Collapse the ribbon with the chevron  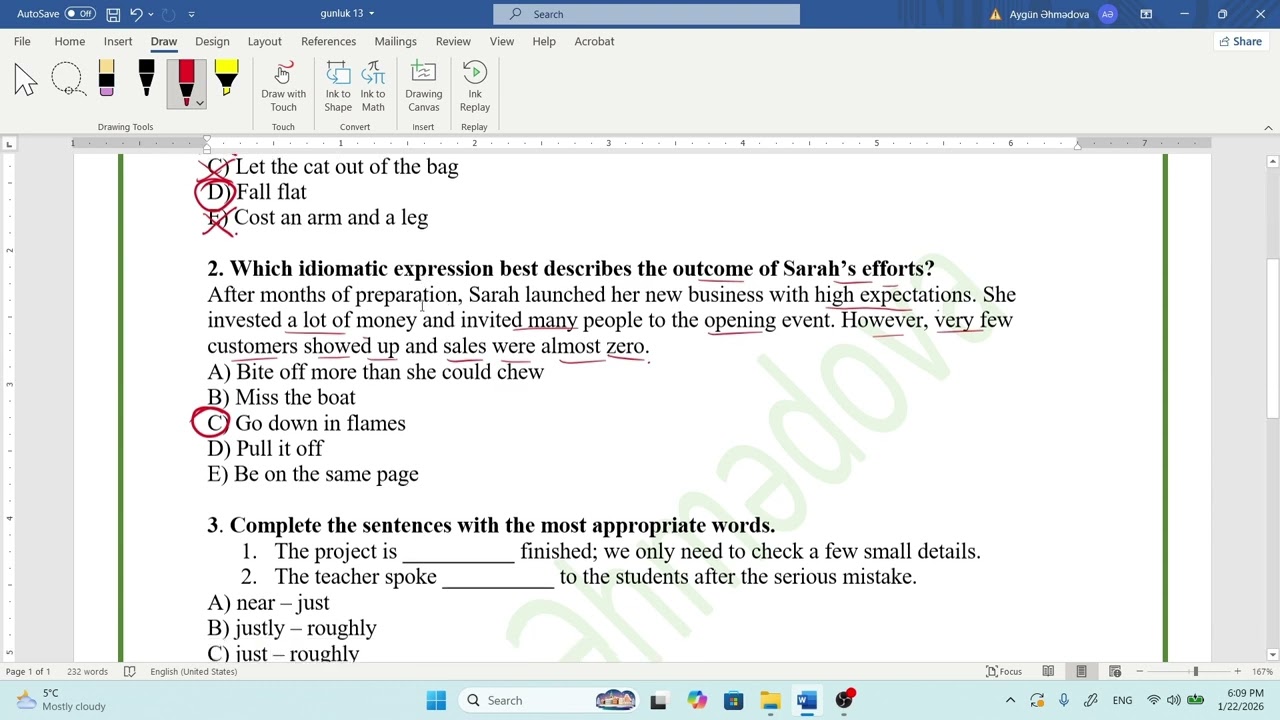click(x=1268, y=128)
